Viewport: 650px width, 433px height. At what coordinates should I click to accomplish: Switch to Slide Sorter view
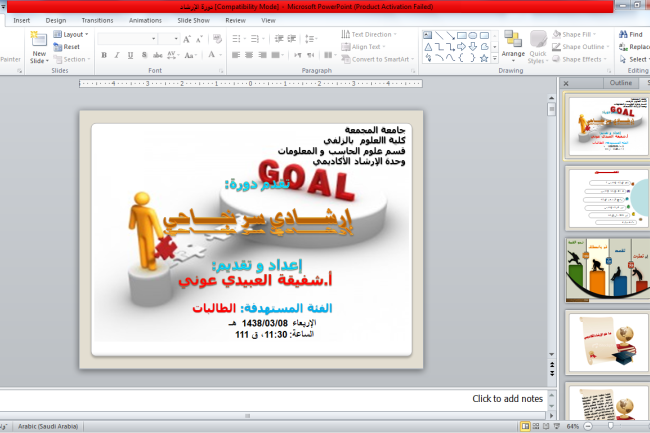[536, 426]
